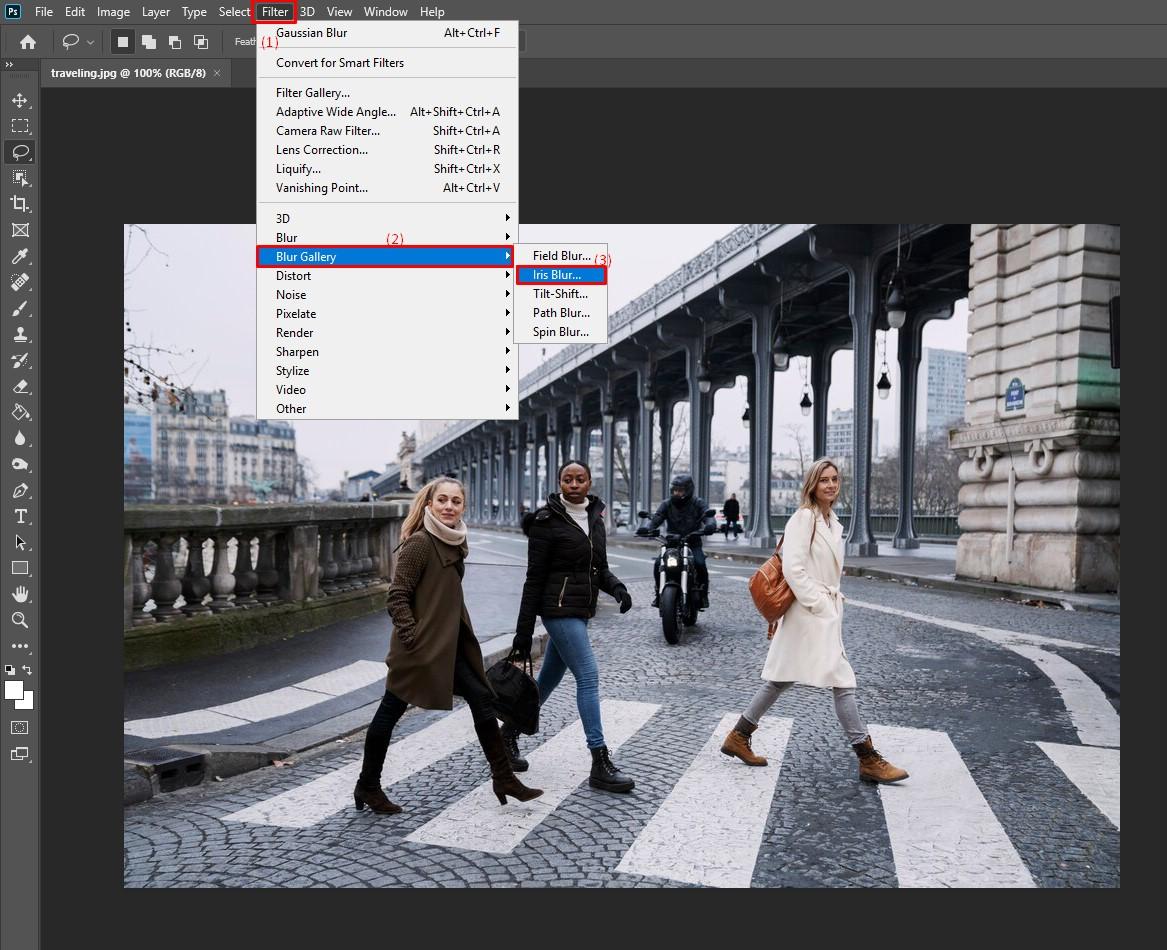The height and width of the screenshot is (950, 1167).
Task: Close the traveling.jpg document tab
Action: click(217, 73)
